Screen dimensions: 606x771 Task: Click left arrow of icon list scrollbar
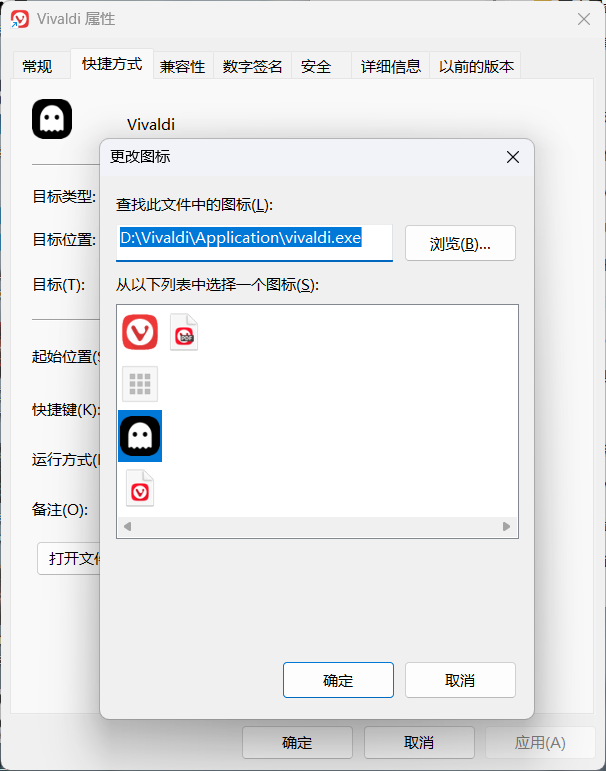point(127,527)
